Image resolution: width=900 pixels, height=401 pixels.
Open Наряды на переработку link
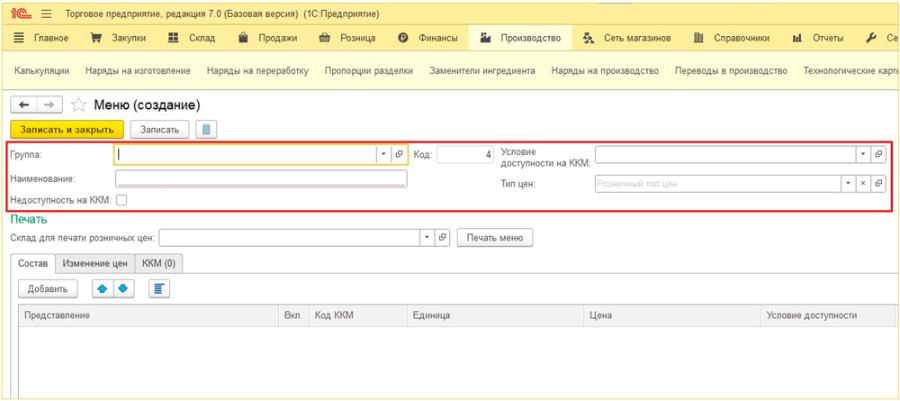point(258,71)
